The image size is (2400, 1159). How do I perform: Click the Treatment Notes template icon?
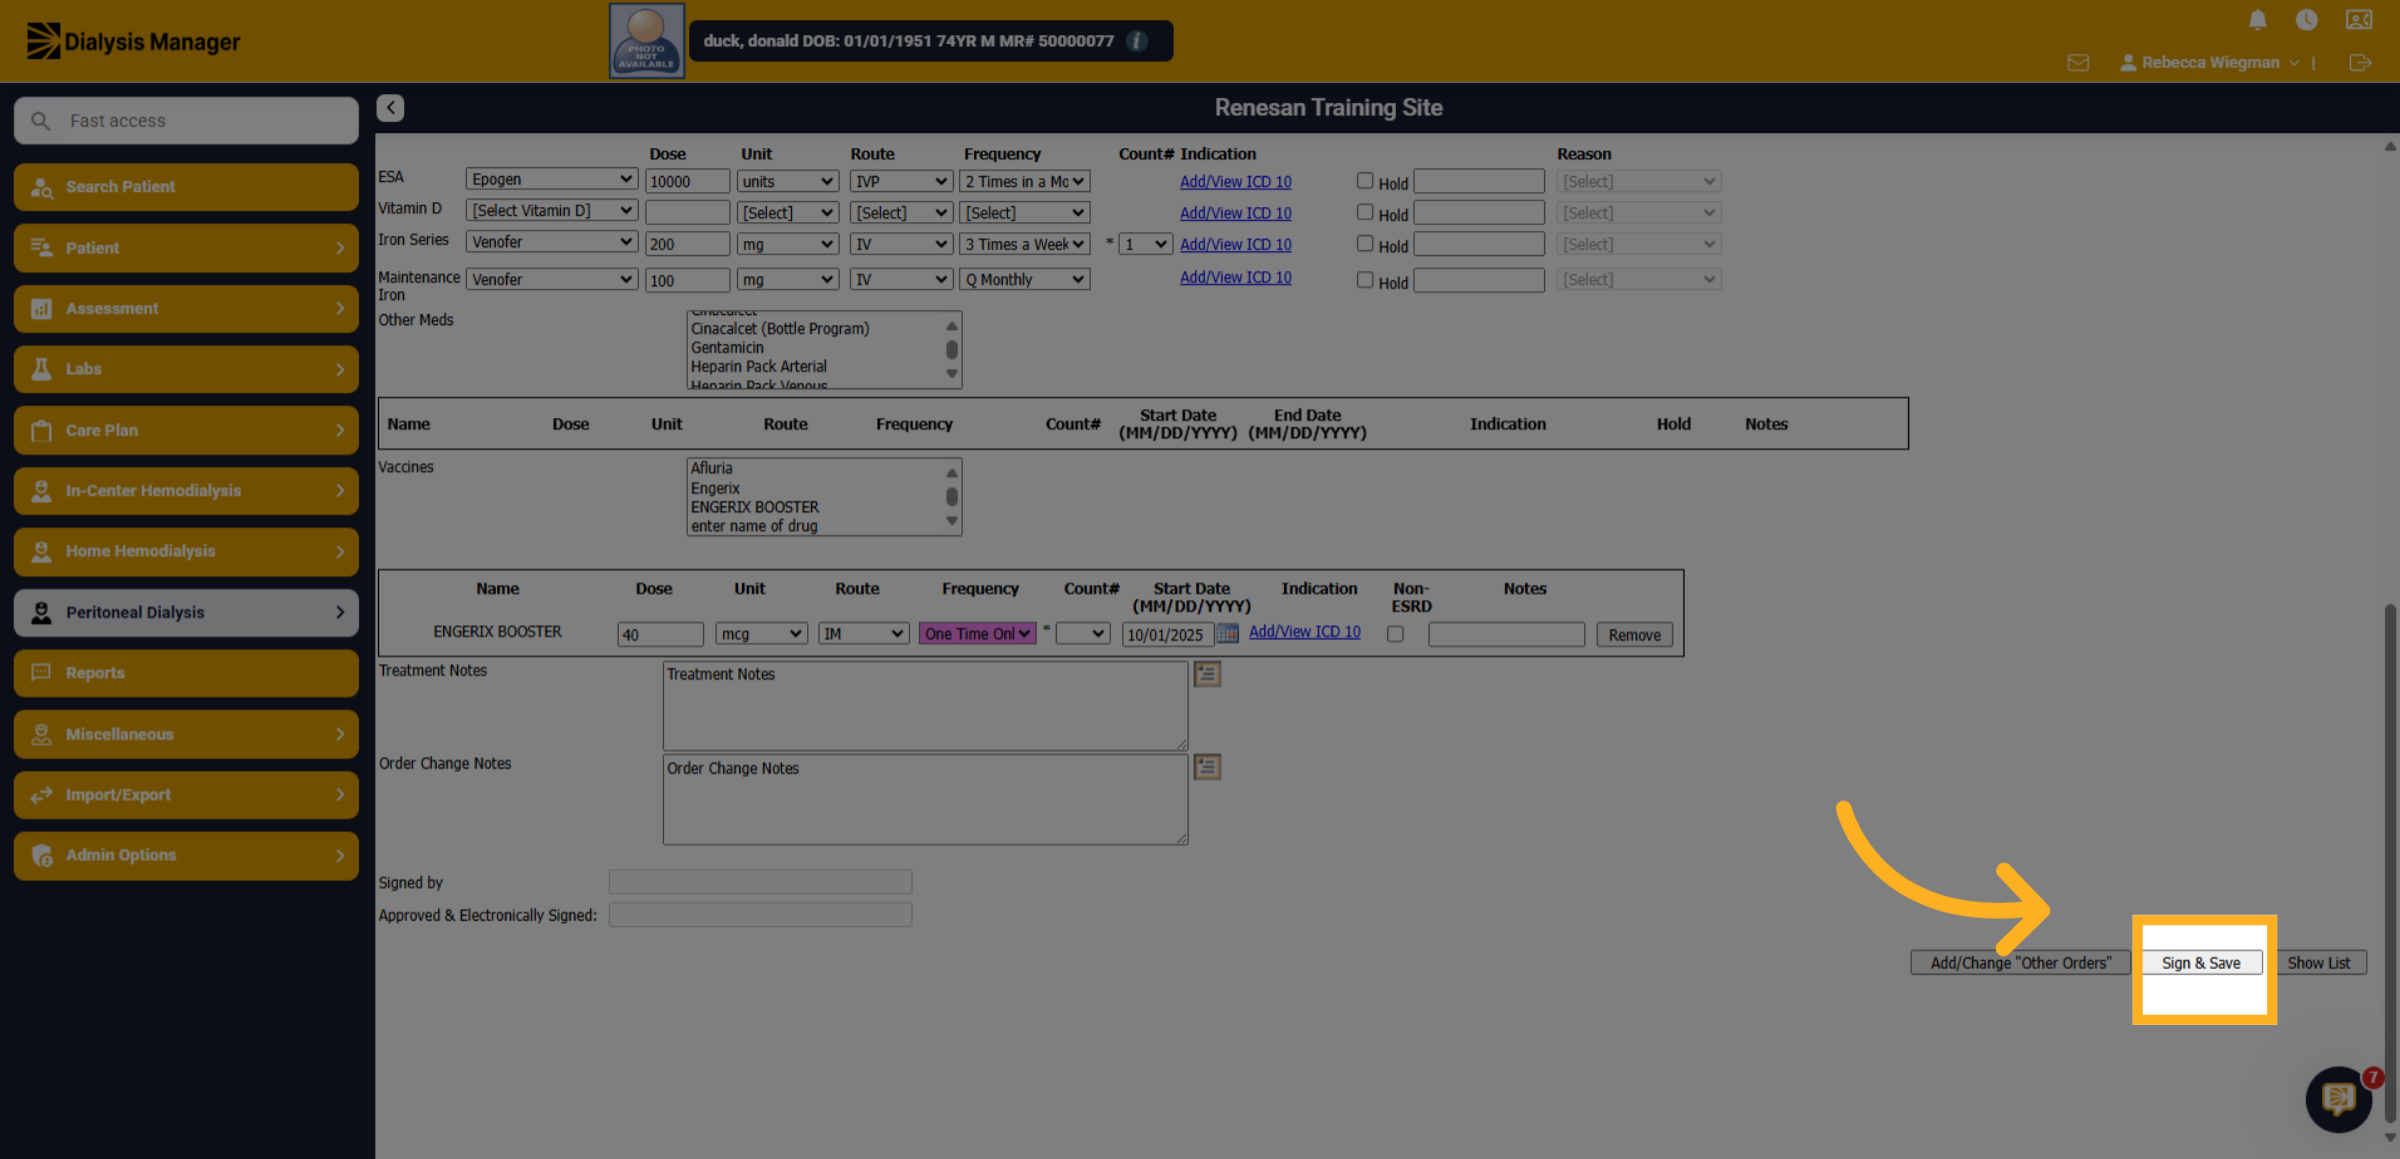(1207, 675)
